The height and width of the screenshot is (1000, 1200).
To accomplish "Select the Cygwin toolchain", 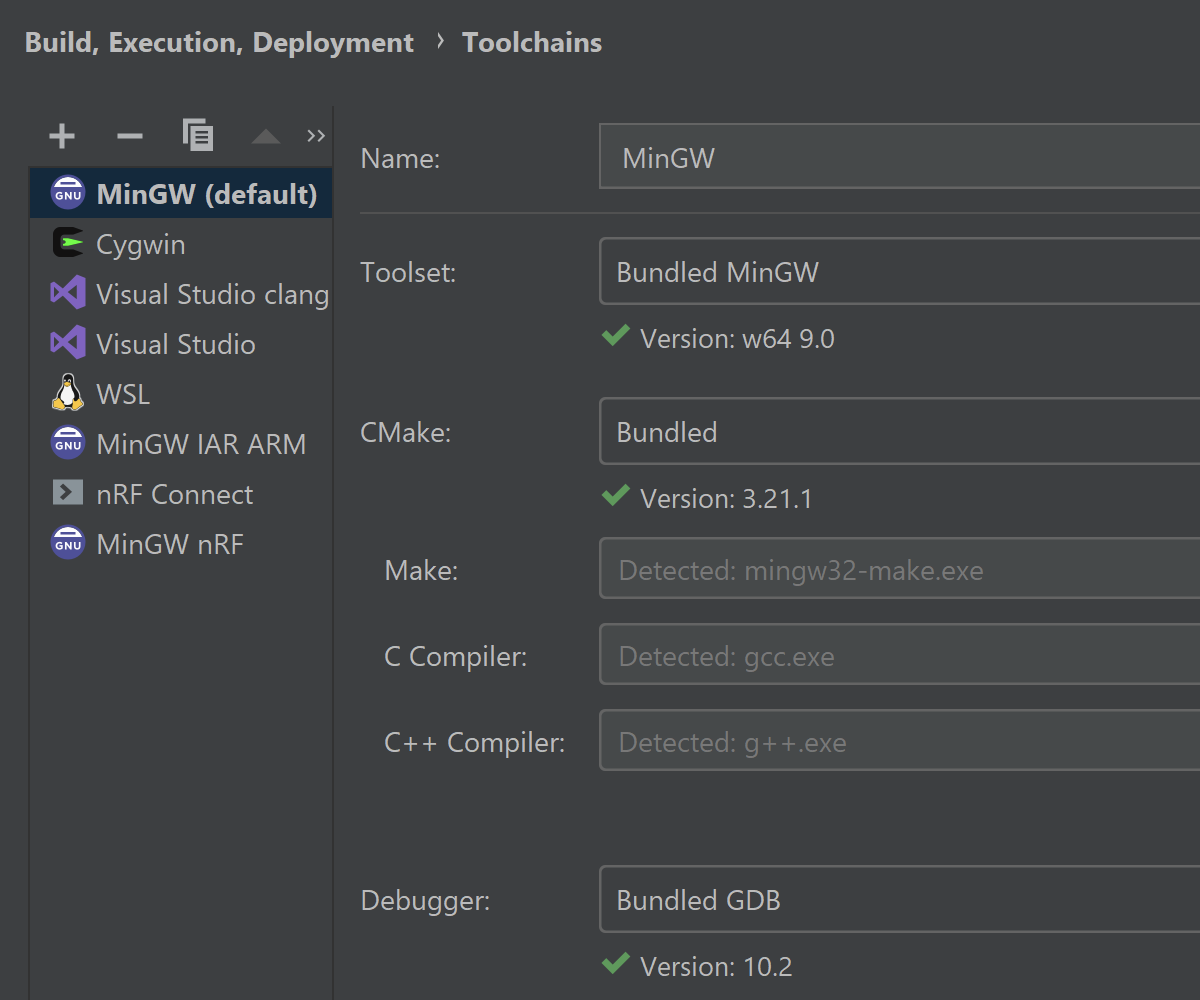I will pyautogui.click(x=181, y=243).
